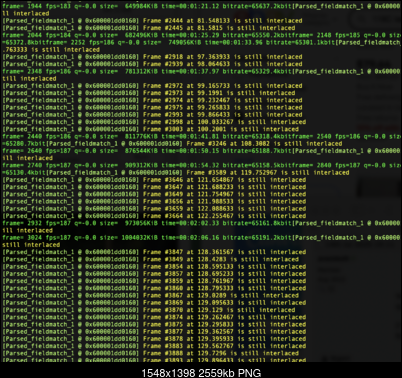
Task: Click the line 'Frame #3664 at 122.255467'
Action: click(154, 216)
